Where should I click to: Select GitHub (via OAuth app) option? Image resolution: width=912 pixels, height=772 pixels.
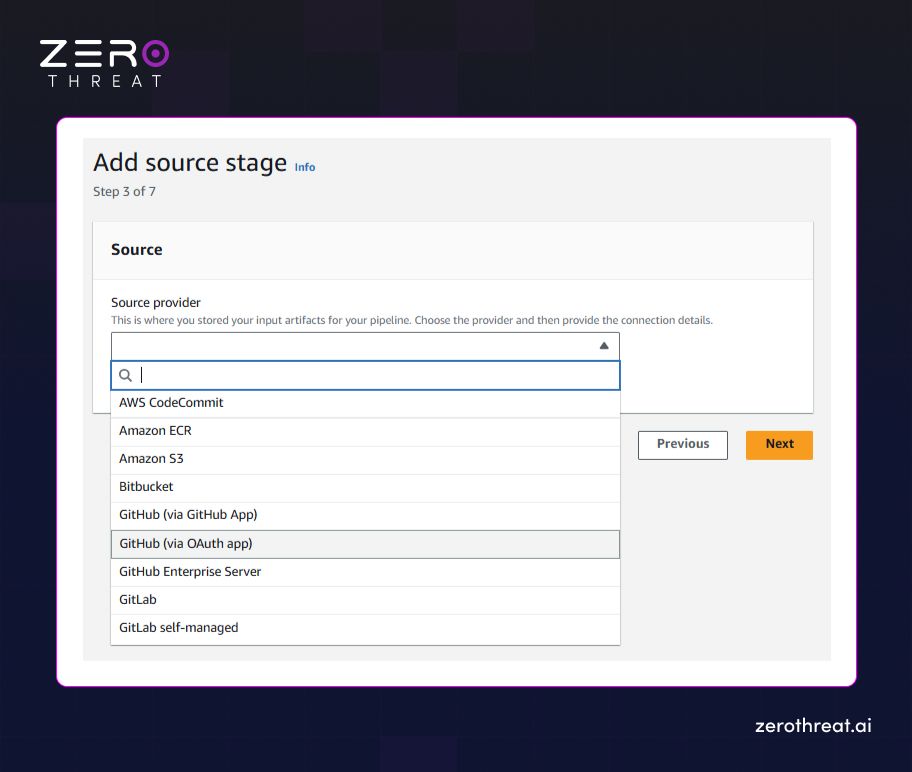[365, 544]
